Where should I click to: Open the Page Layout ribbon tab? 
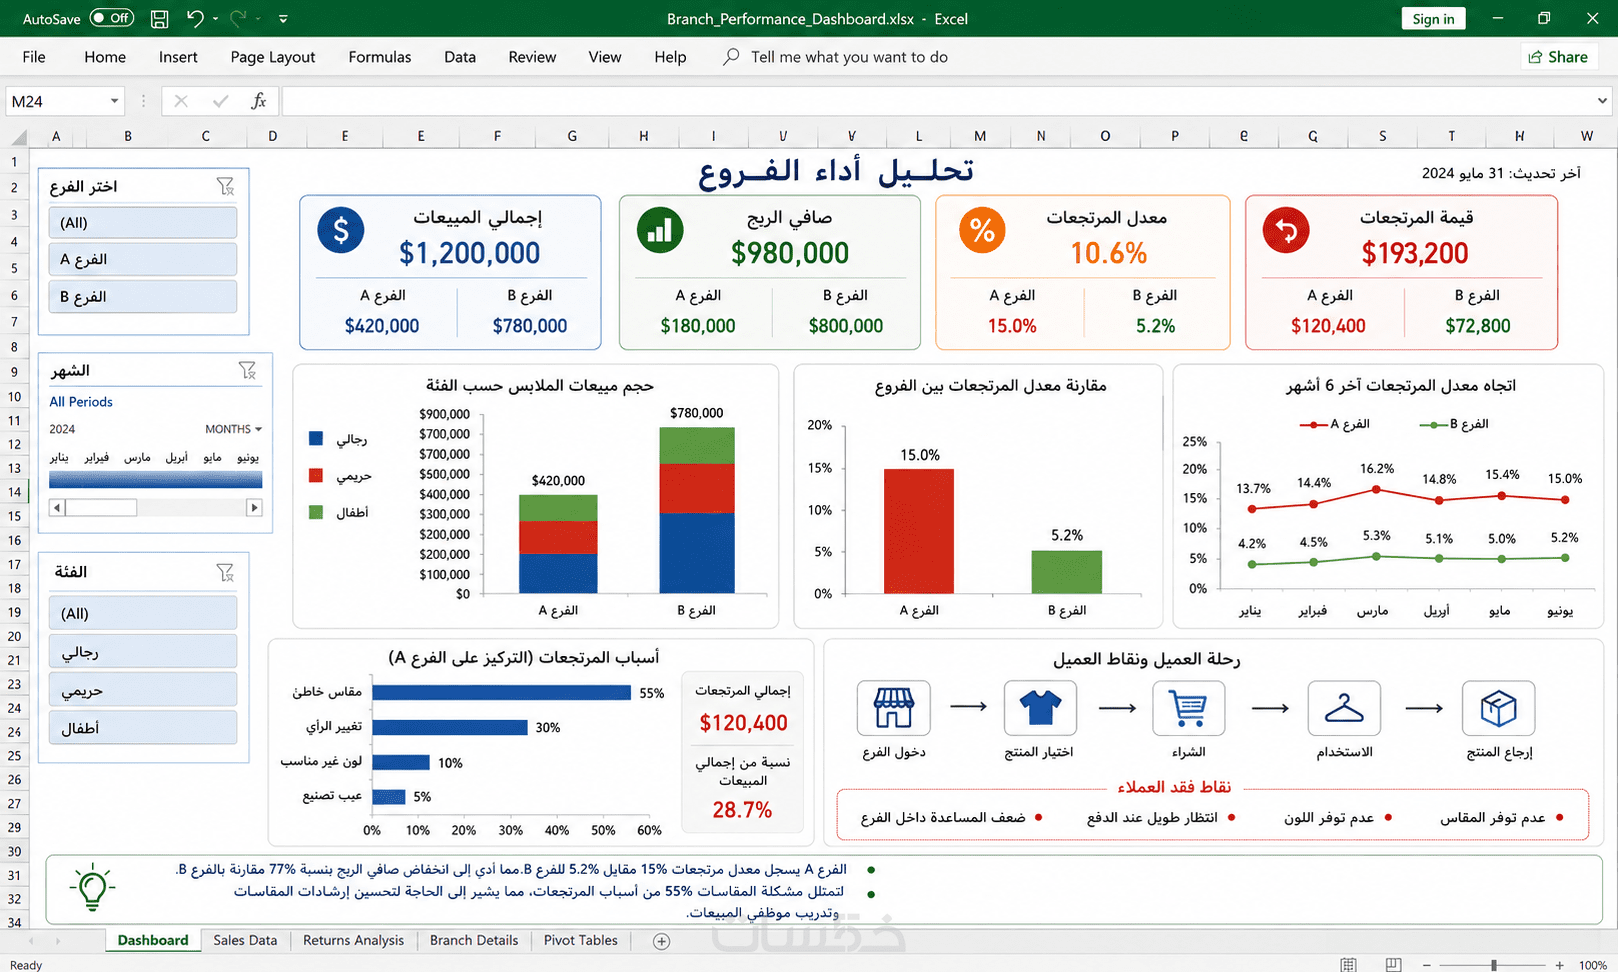(273, 57)
